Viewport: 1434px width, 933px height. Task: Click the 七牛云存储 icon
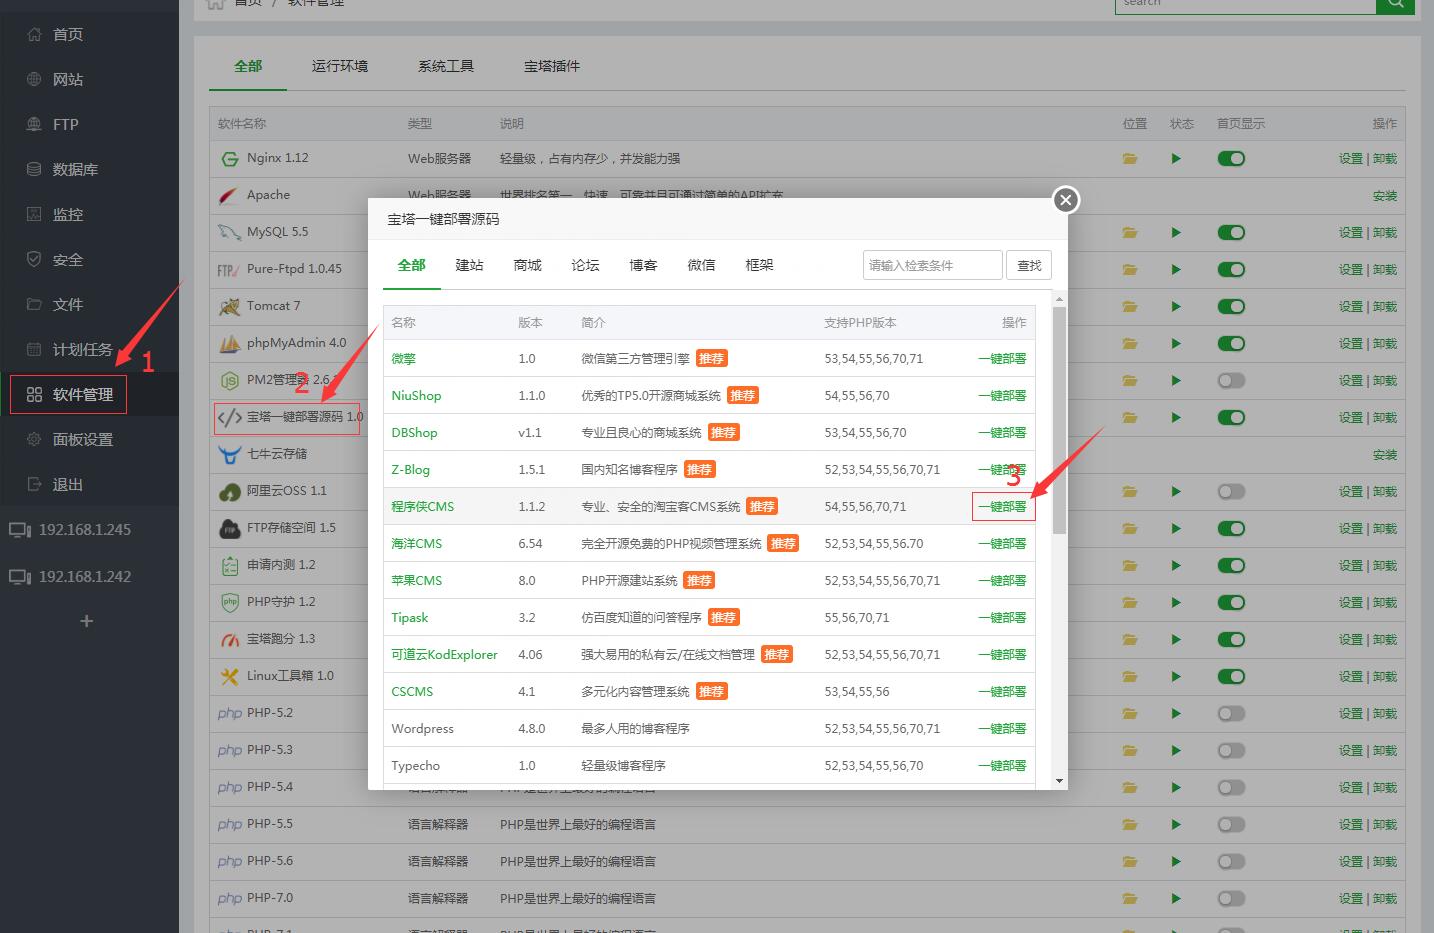point(229,454)
